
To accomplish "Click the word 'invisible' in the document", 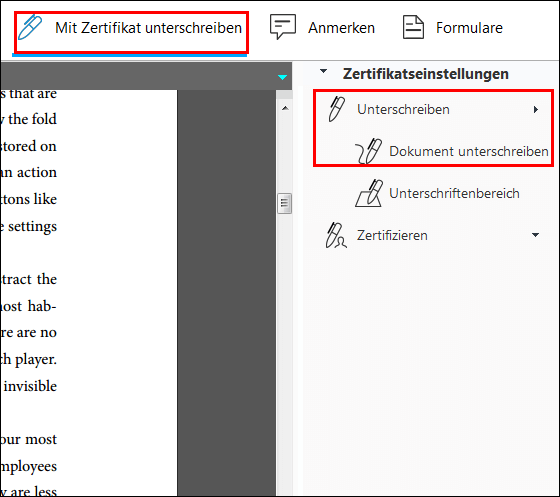I will 30,386.
